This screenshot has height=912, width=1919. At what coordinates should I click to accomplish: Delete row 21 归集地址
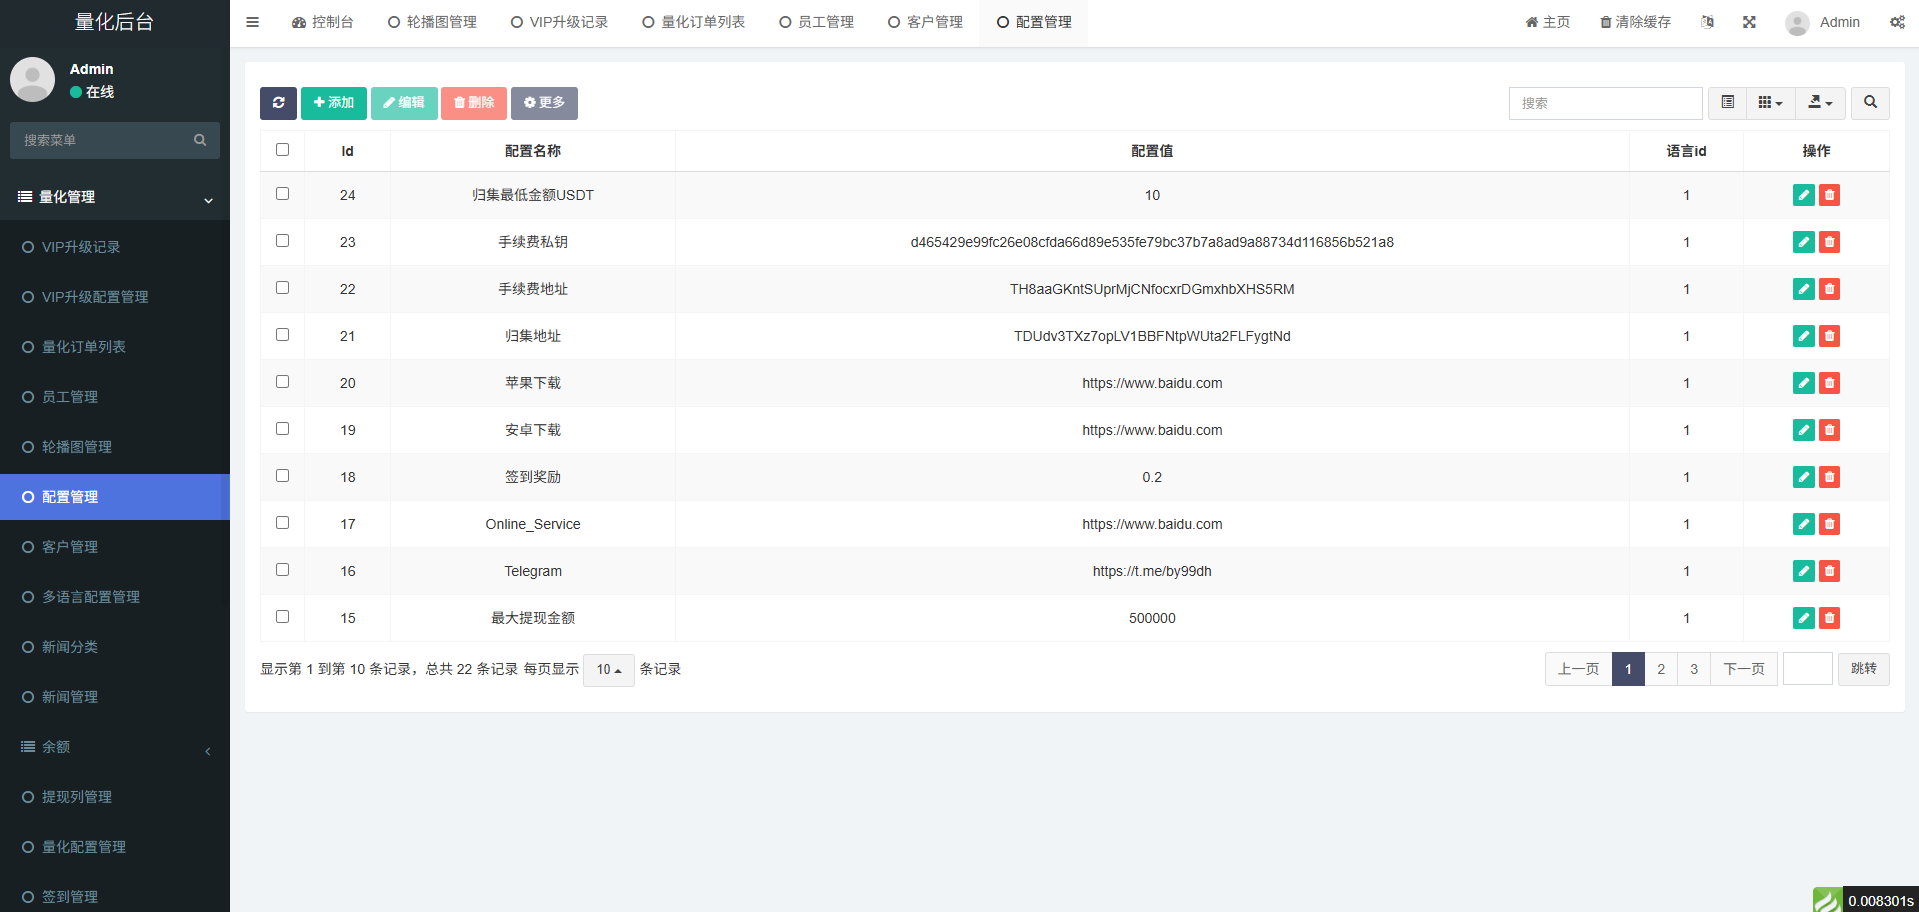coord(1829,336)
